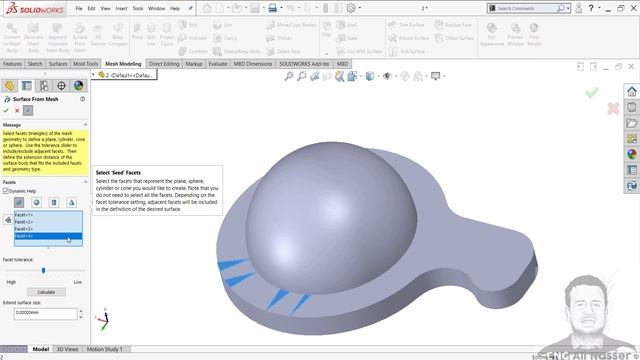The height and width of the screenshot is (360, 640).
Task: Switch to the Direct Editing tab
Action: (x=164, y=64)
